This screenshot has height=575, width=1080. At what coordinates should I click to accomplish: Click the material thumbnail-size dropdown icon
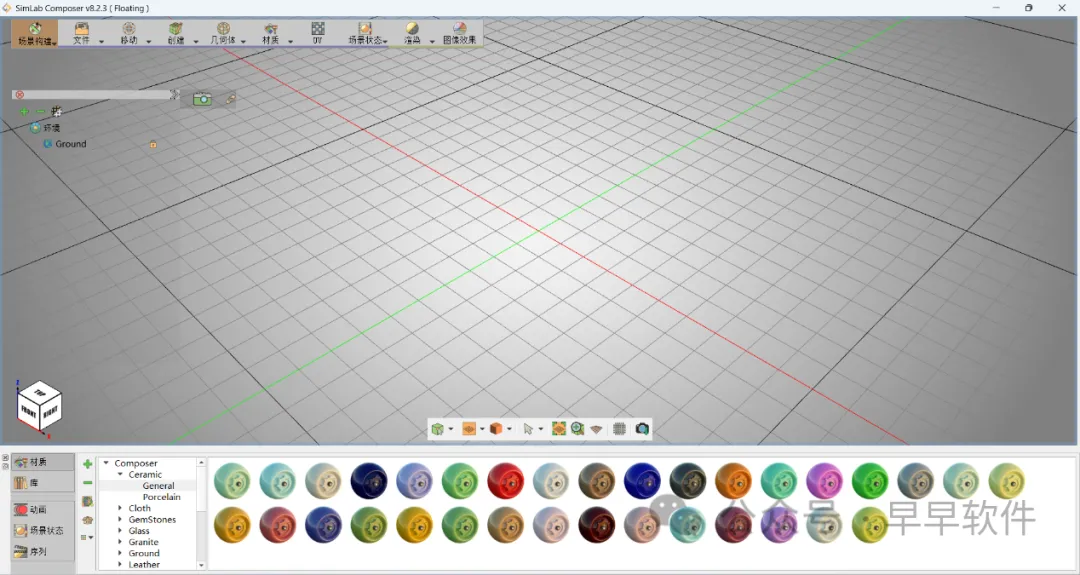[87, 537]
